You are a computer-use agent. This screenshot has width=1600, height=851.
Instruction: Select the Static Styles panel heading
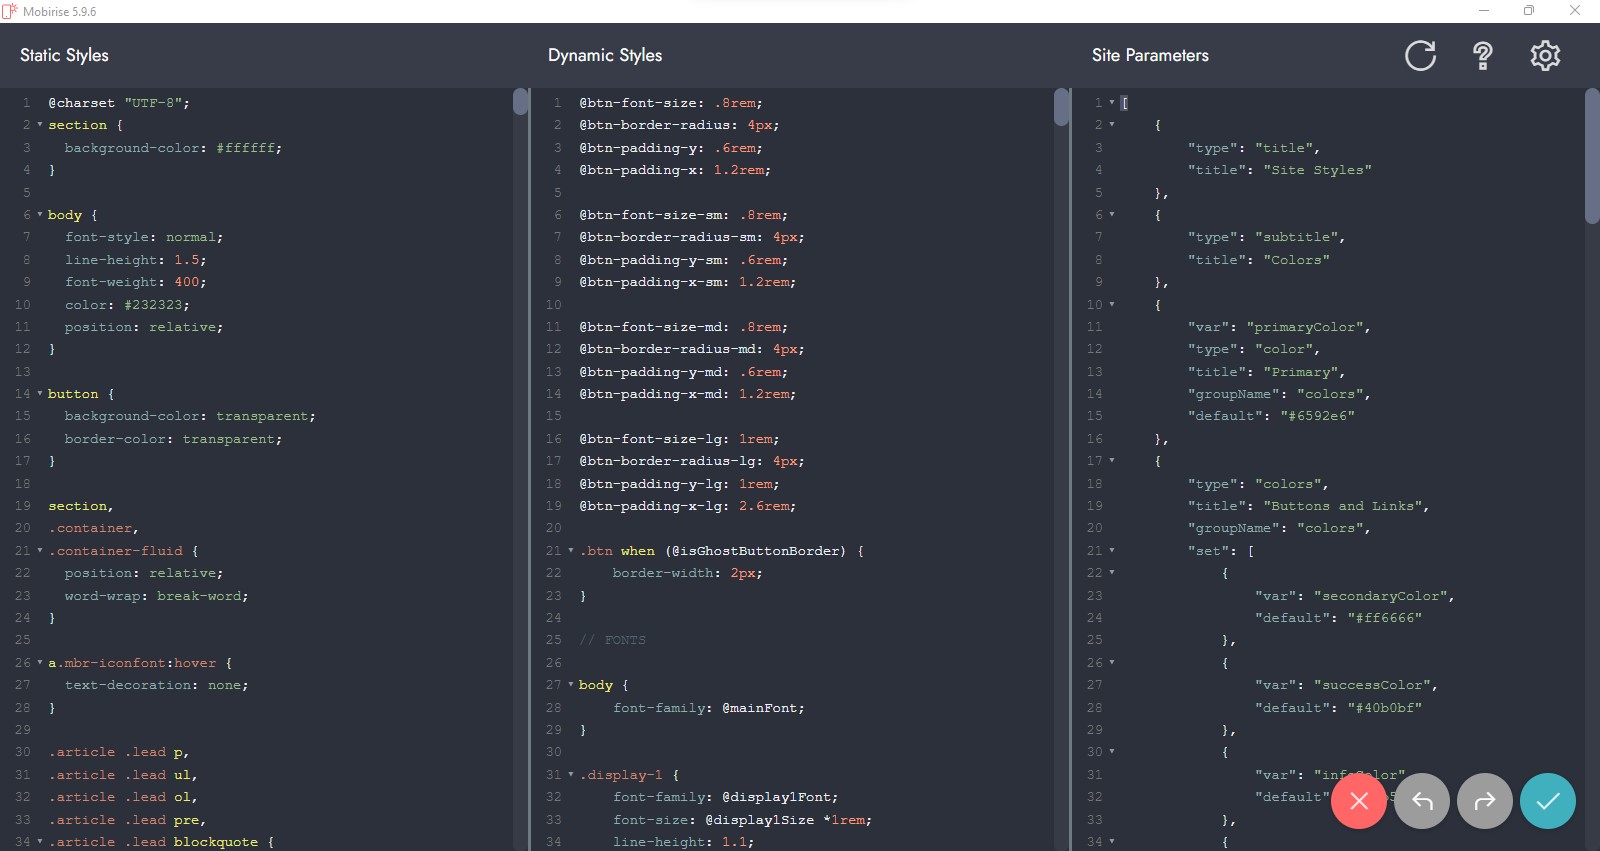64,55
